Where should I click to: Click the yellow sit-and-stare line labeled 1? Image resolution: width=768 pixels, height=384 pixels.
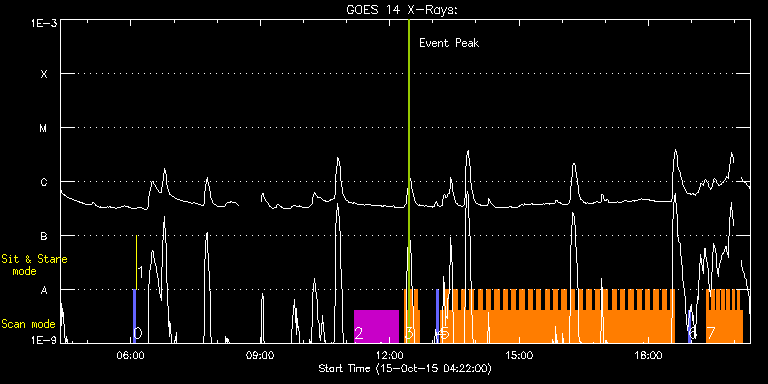tap(136, 263)
